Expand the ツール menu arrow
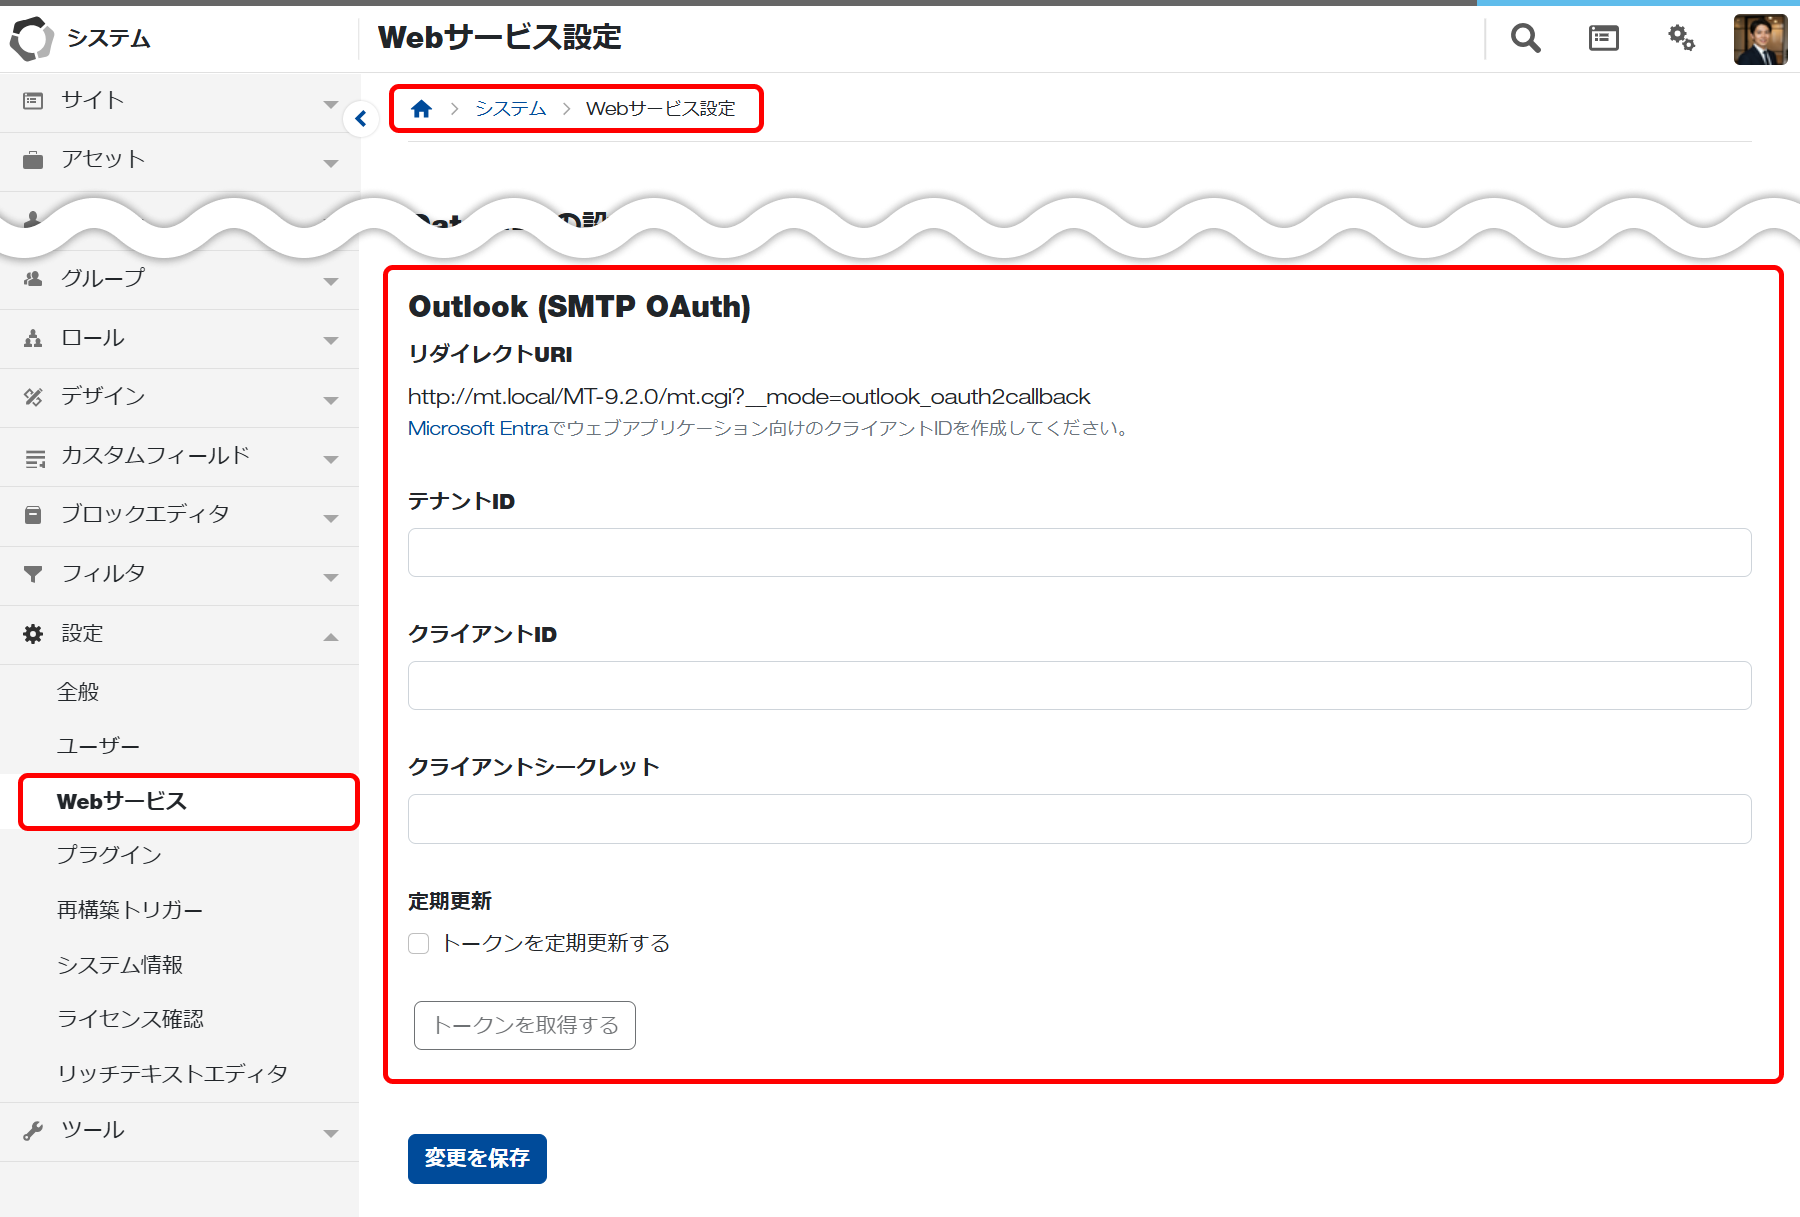This screenshot has height=1217, width=1800. [x=331, y=1134]
